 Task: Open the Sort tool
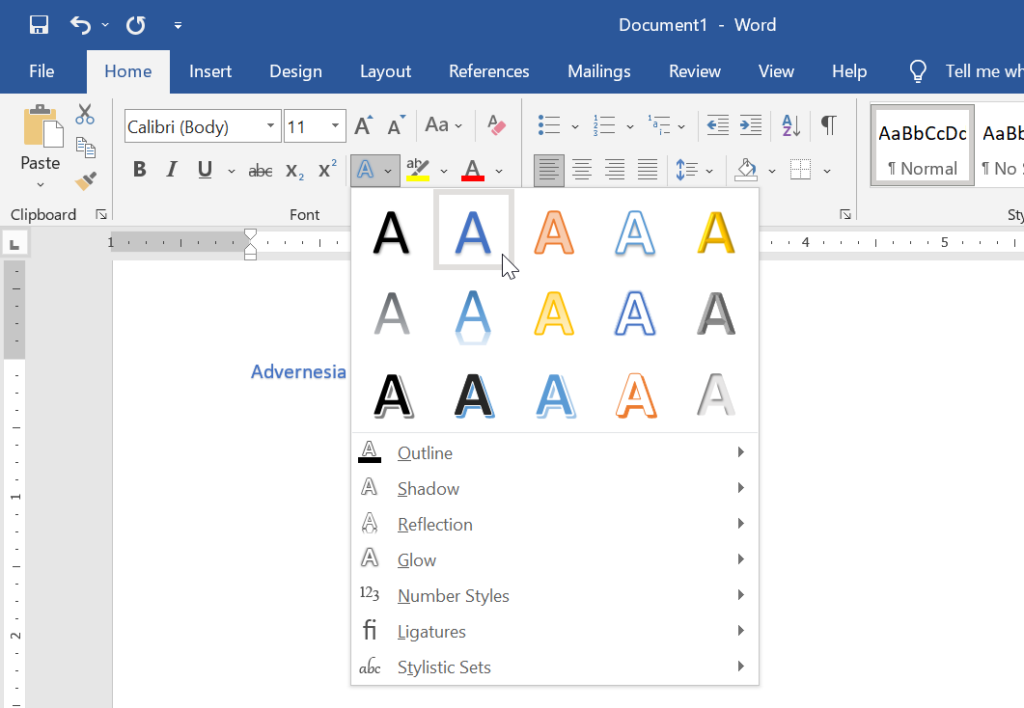789,126
